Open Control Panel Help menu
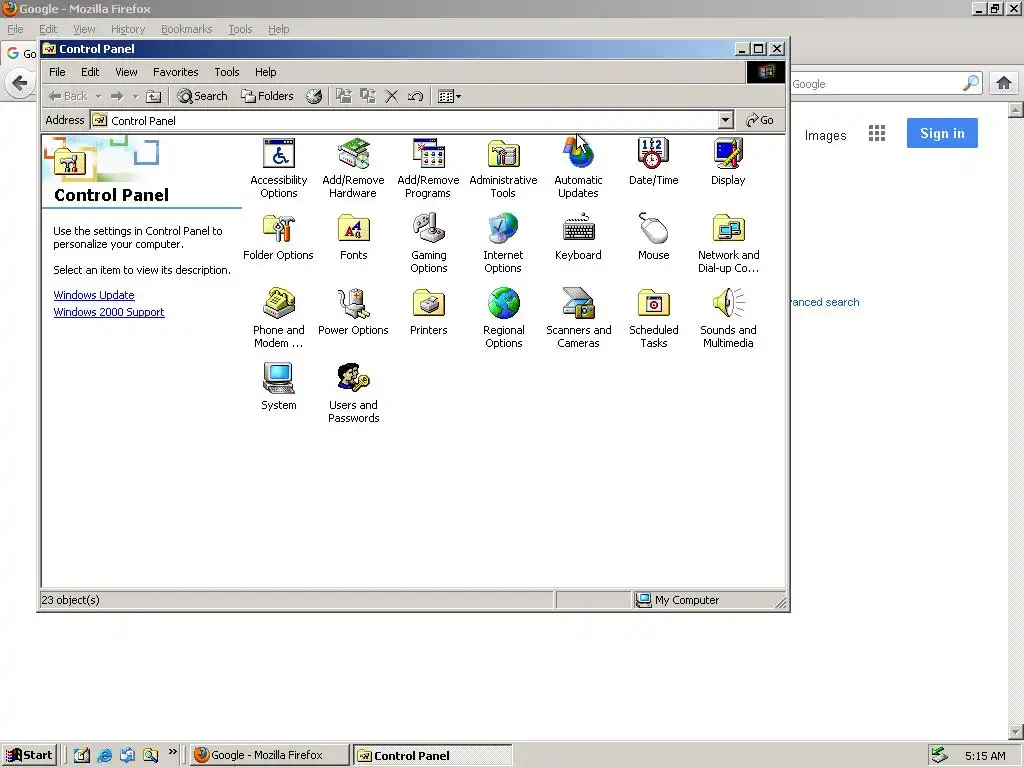Viewport: 1024px width, 768px height. tap(266, 72)
